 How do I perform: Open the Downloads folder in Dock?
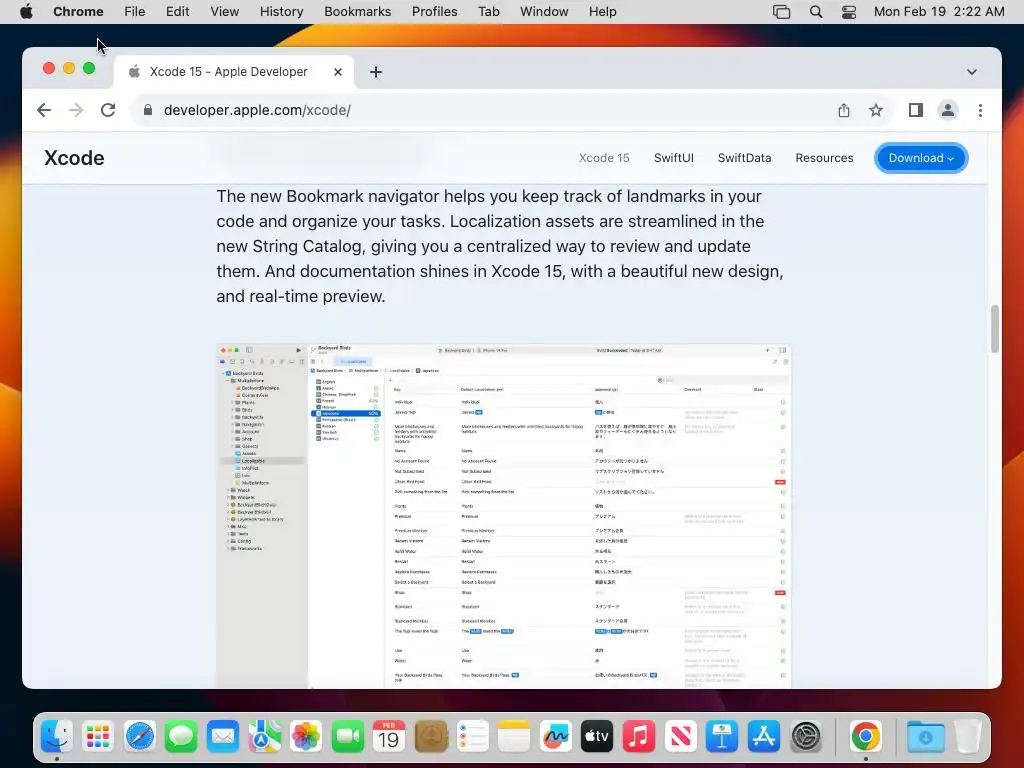point(925,737)
